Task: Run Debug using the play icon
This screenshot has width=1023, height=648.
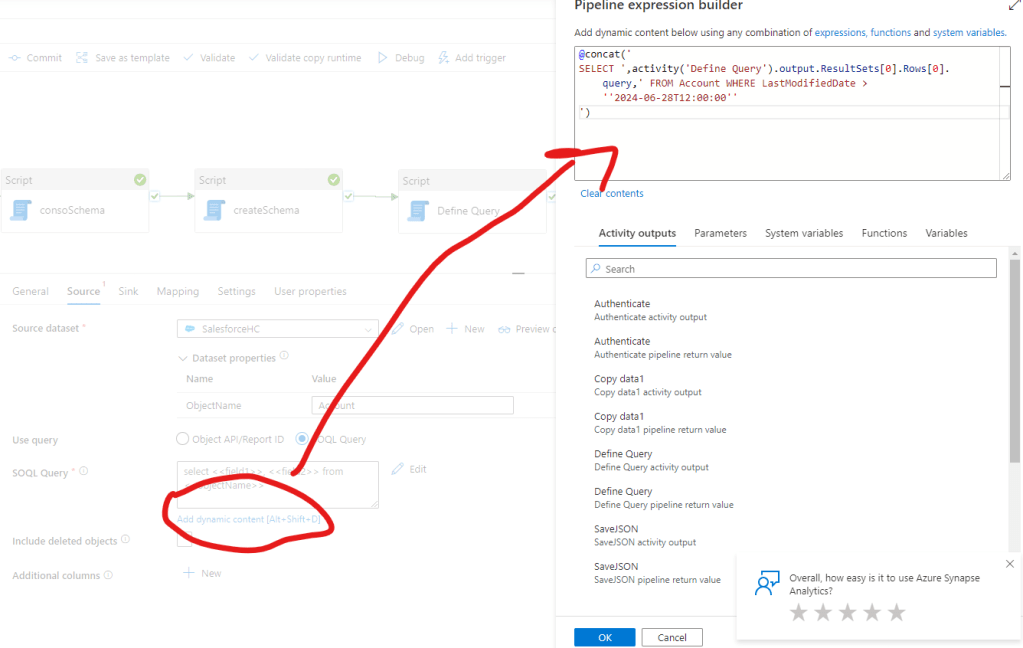Action: (382, 58)
